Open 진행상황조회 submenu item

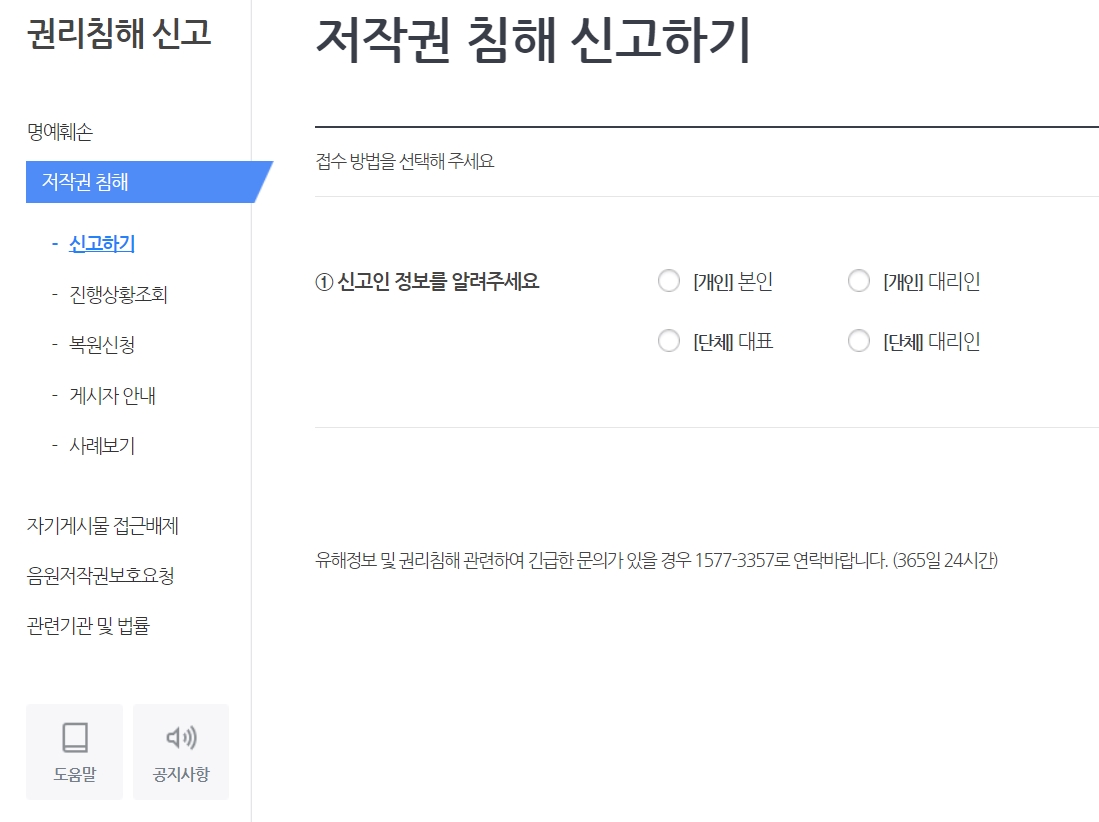click(x=118, y=294)
